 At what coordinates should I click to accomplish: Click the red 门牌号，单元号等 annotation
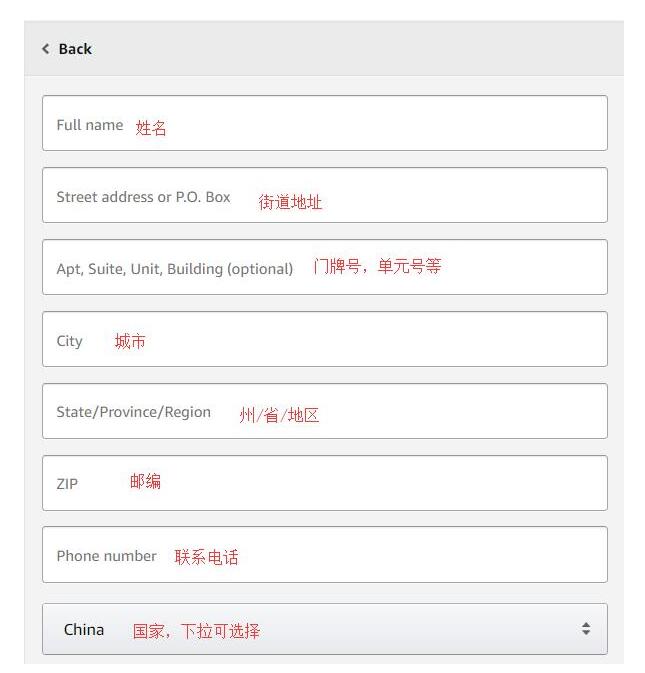[x=377, y=267]
